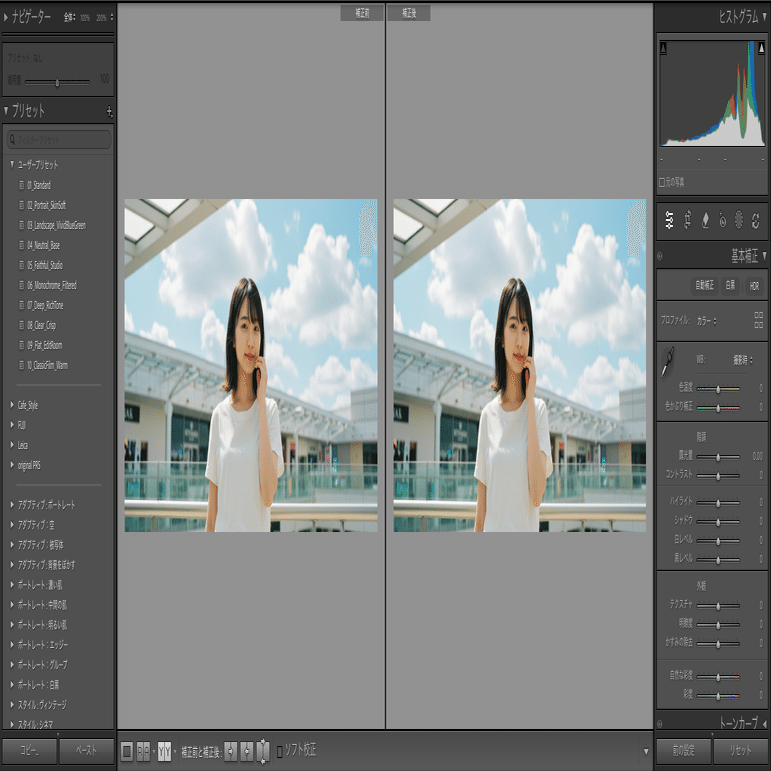Open the プロファイル カラー dropdown
Screen dimensions: 771x771
pos(707,321)
